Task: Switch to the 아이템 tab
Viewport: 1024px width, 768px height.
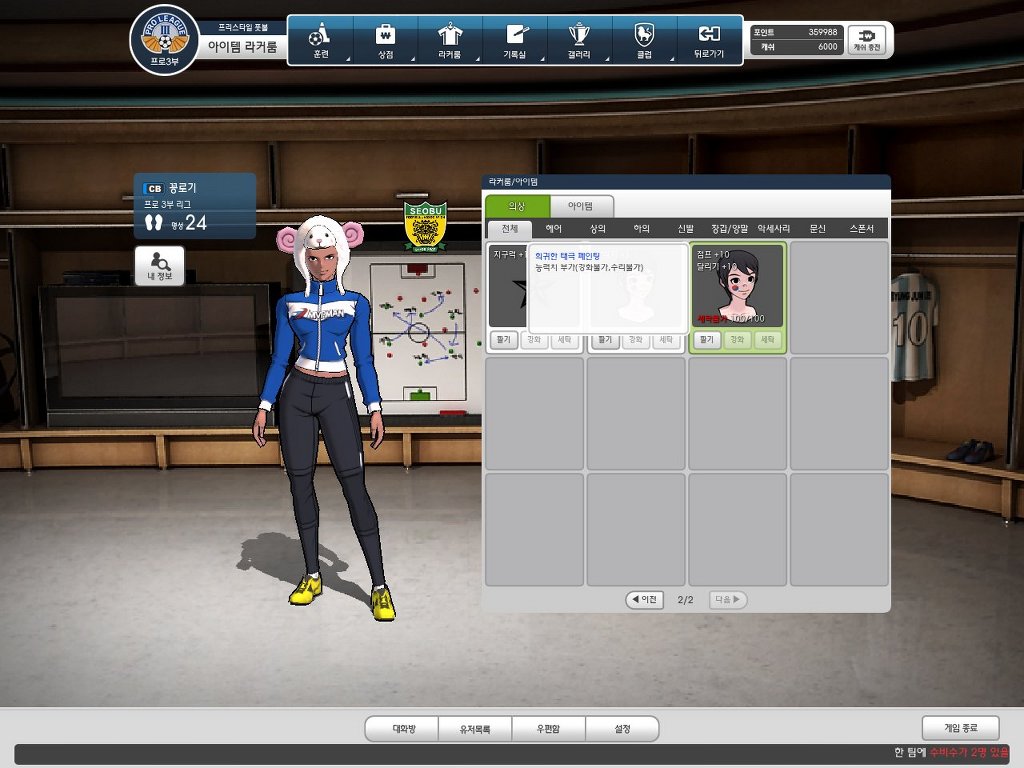Action: pos(580,206)
